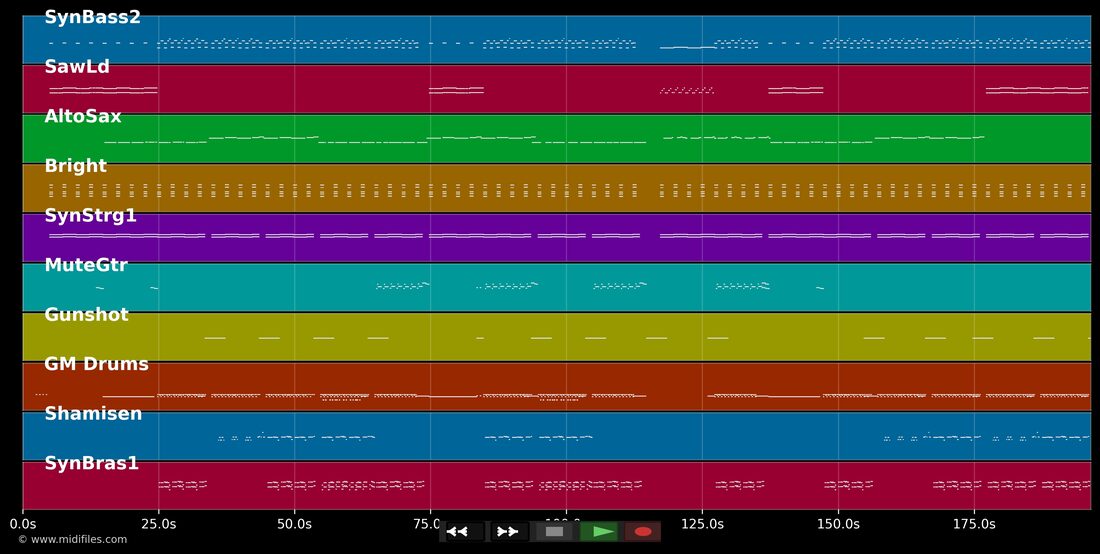The image size is (1100, 554).
Task: Start recording with the red record button
Action: coord(643,532)
